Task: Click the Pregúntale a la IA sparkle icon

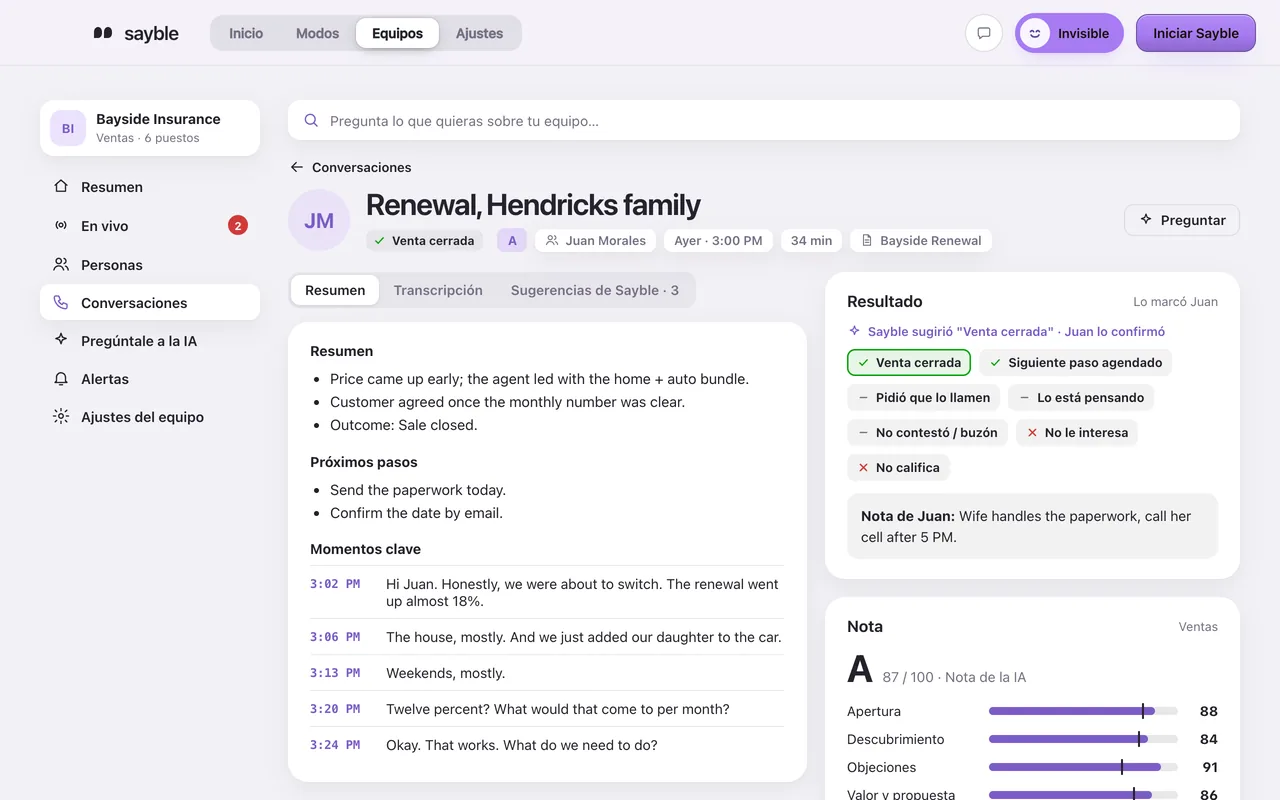Action: 61,340
